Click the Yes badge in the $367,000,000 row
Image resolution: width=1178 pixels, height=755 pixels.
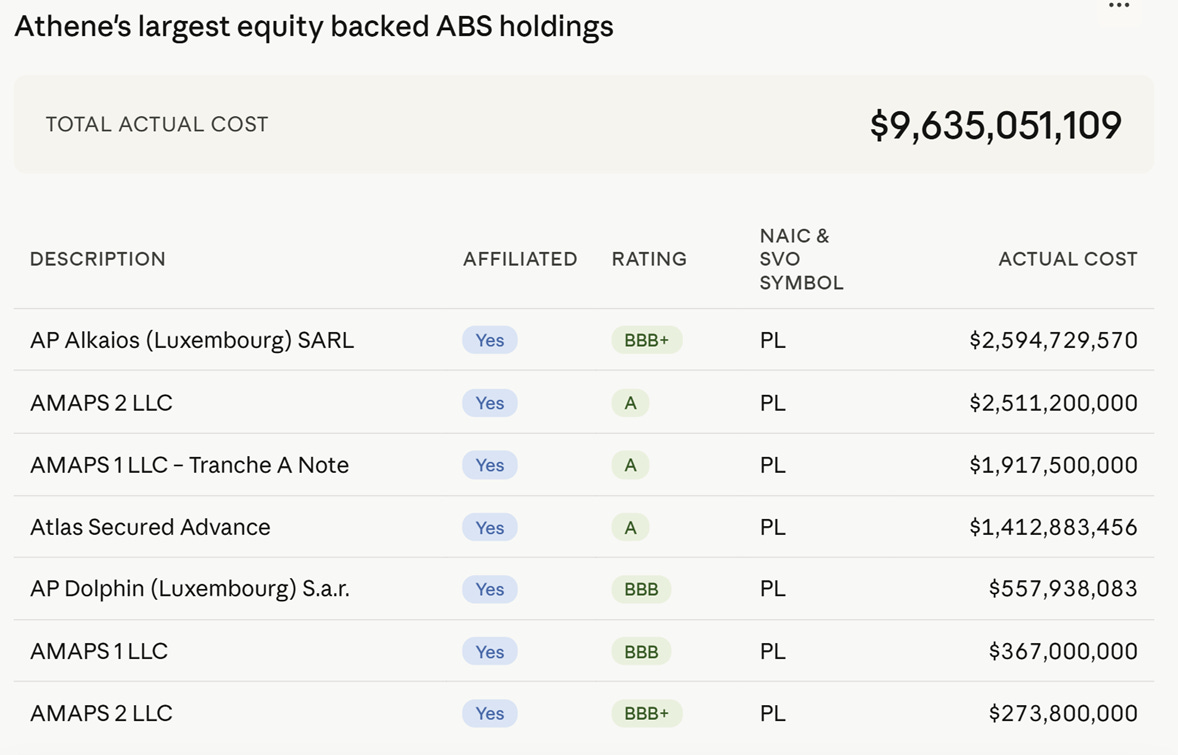(490, 651)
